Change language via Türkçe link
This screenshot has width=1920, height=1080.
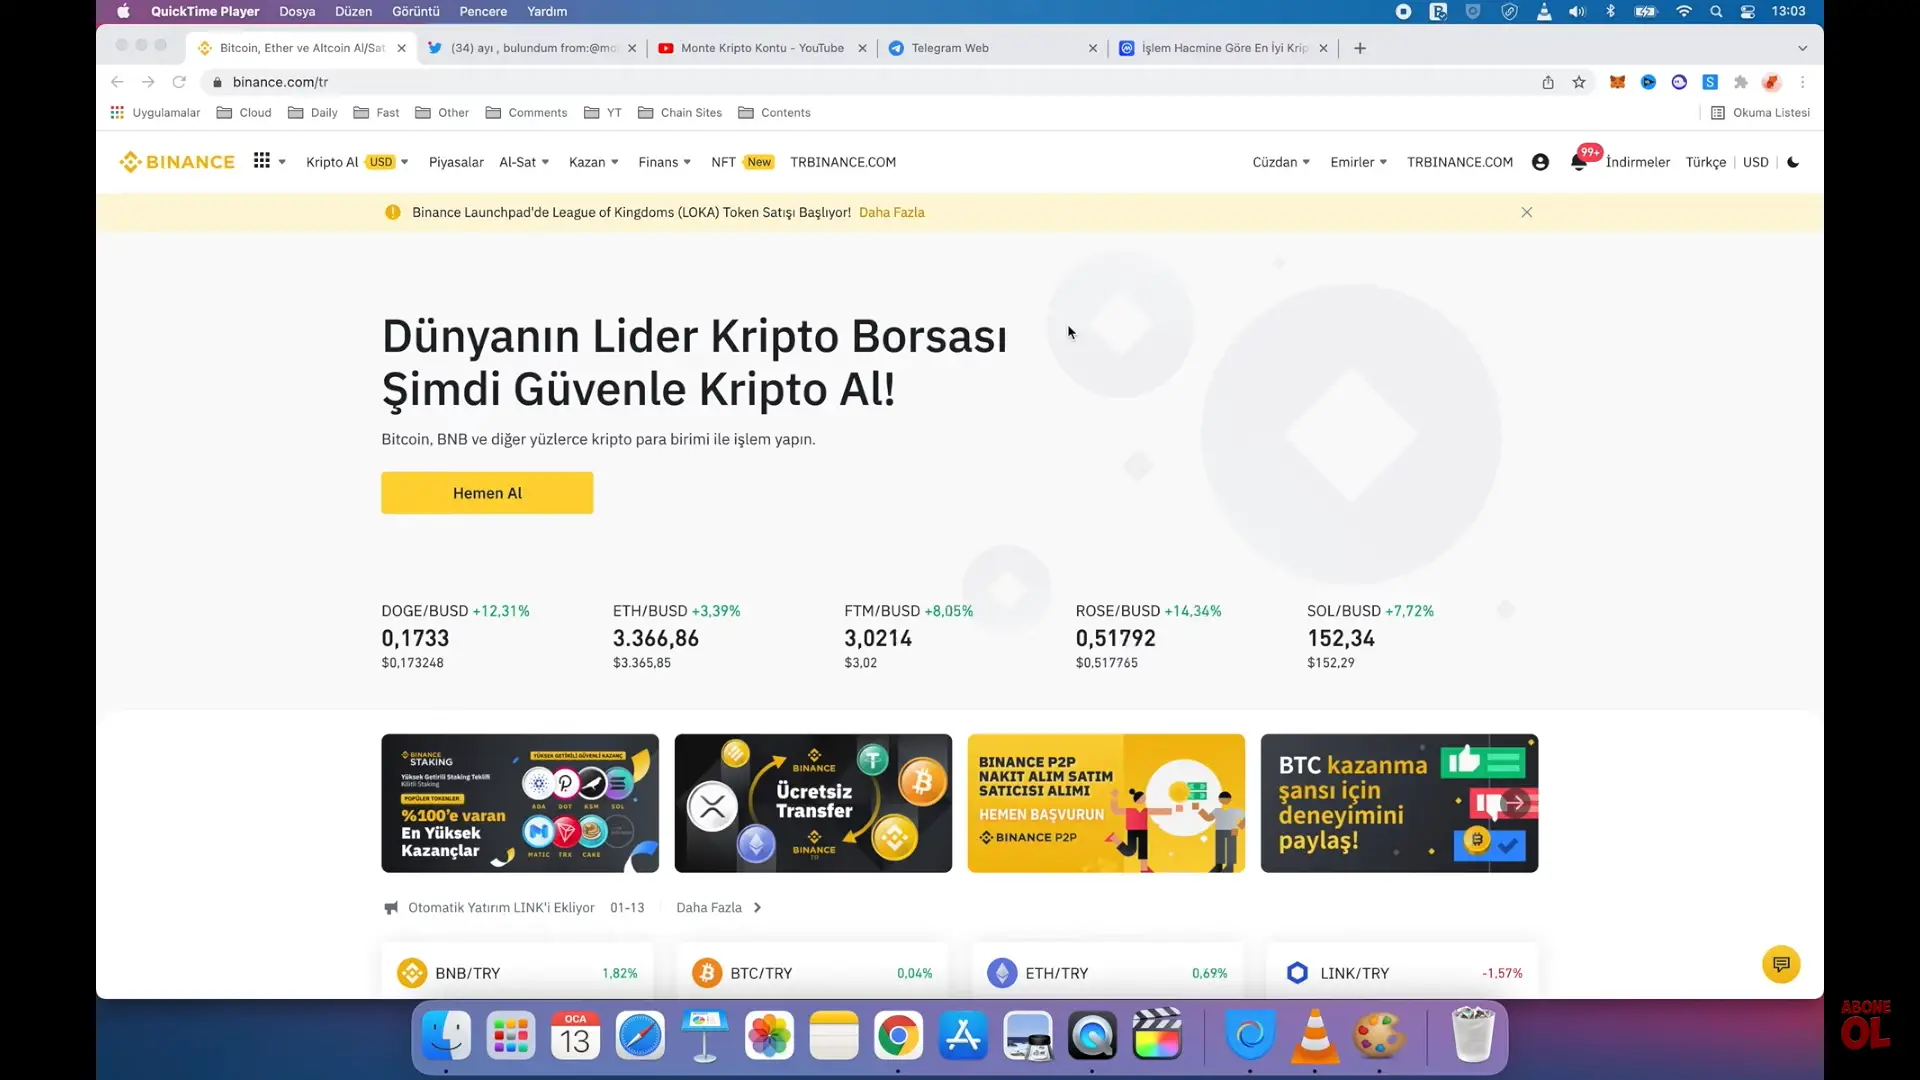pyautogui.click(x=1706, y=162)
